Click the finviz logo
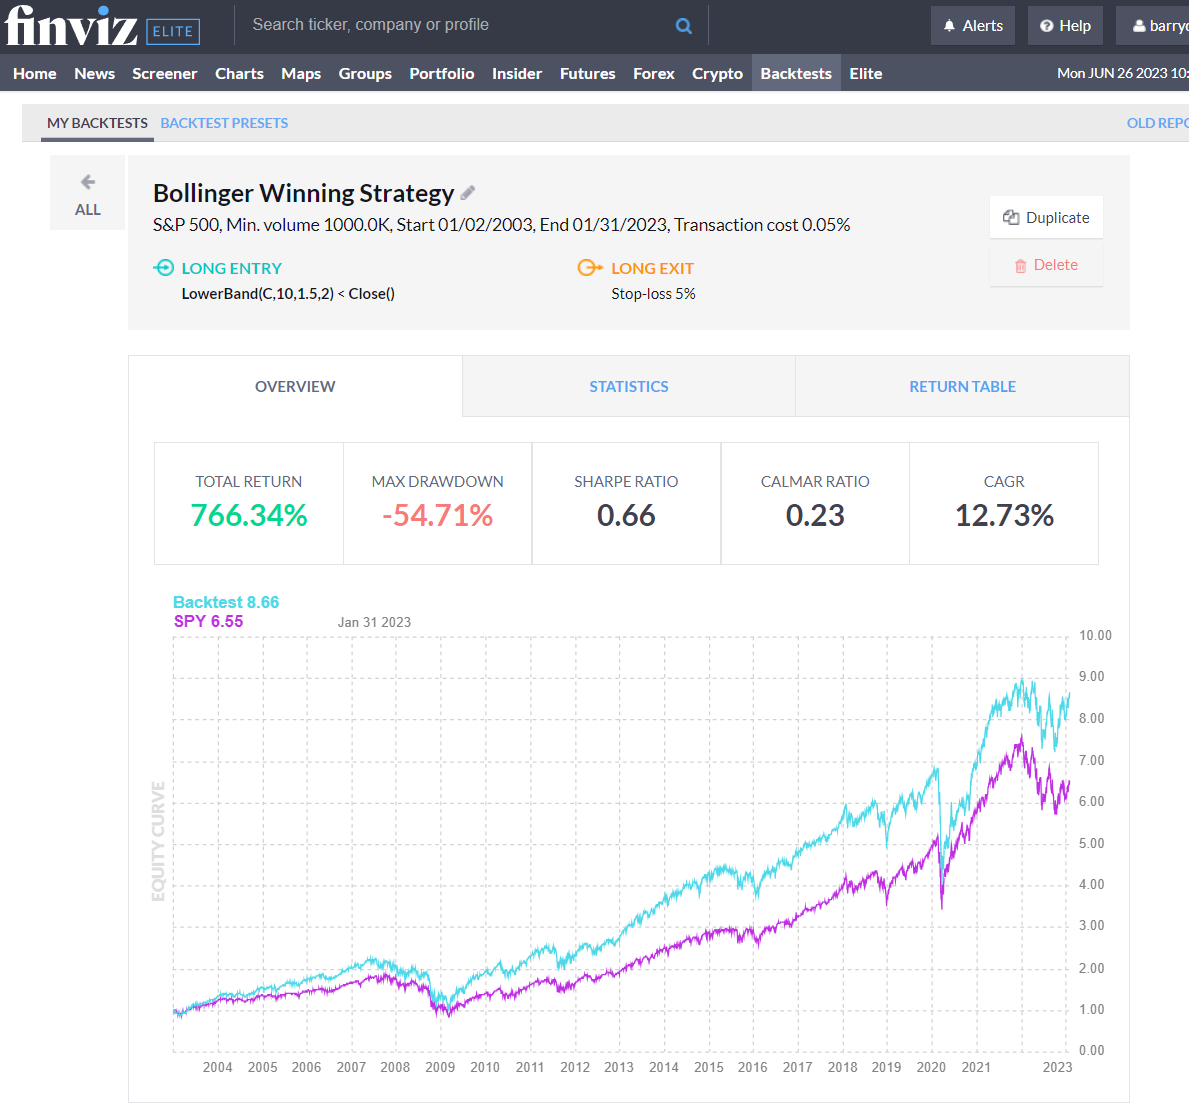Screen dimensions: 1189x1111 tap(70, 27)
